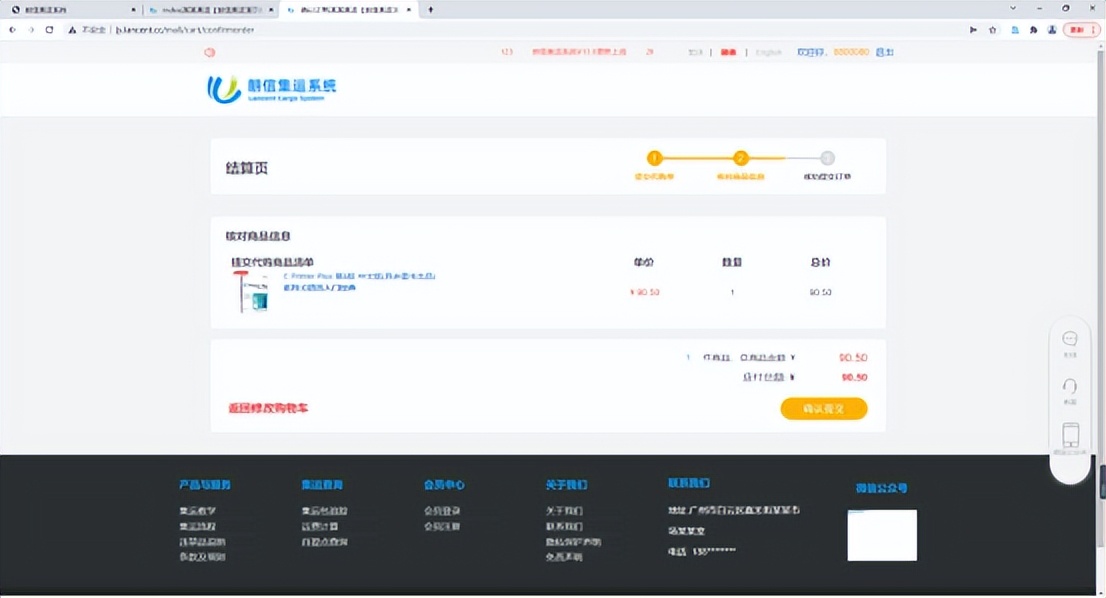1106x598 pixels.
Task: Click the red 返回修改购物车 link
Action: click(268, 408)
